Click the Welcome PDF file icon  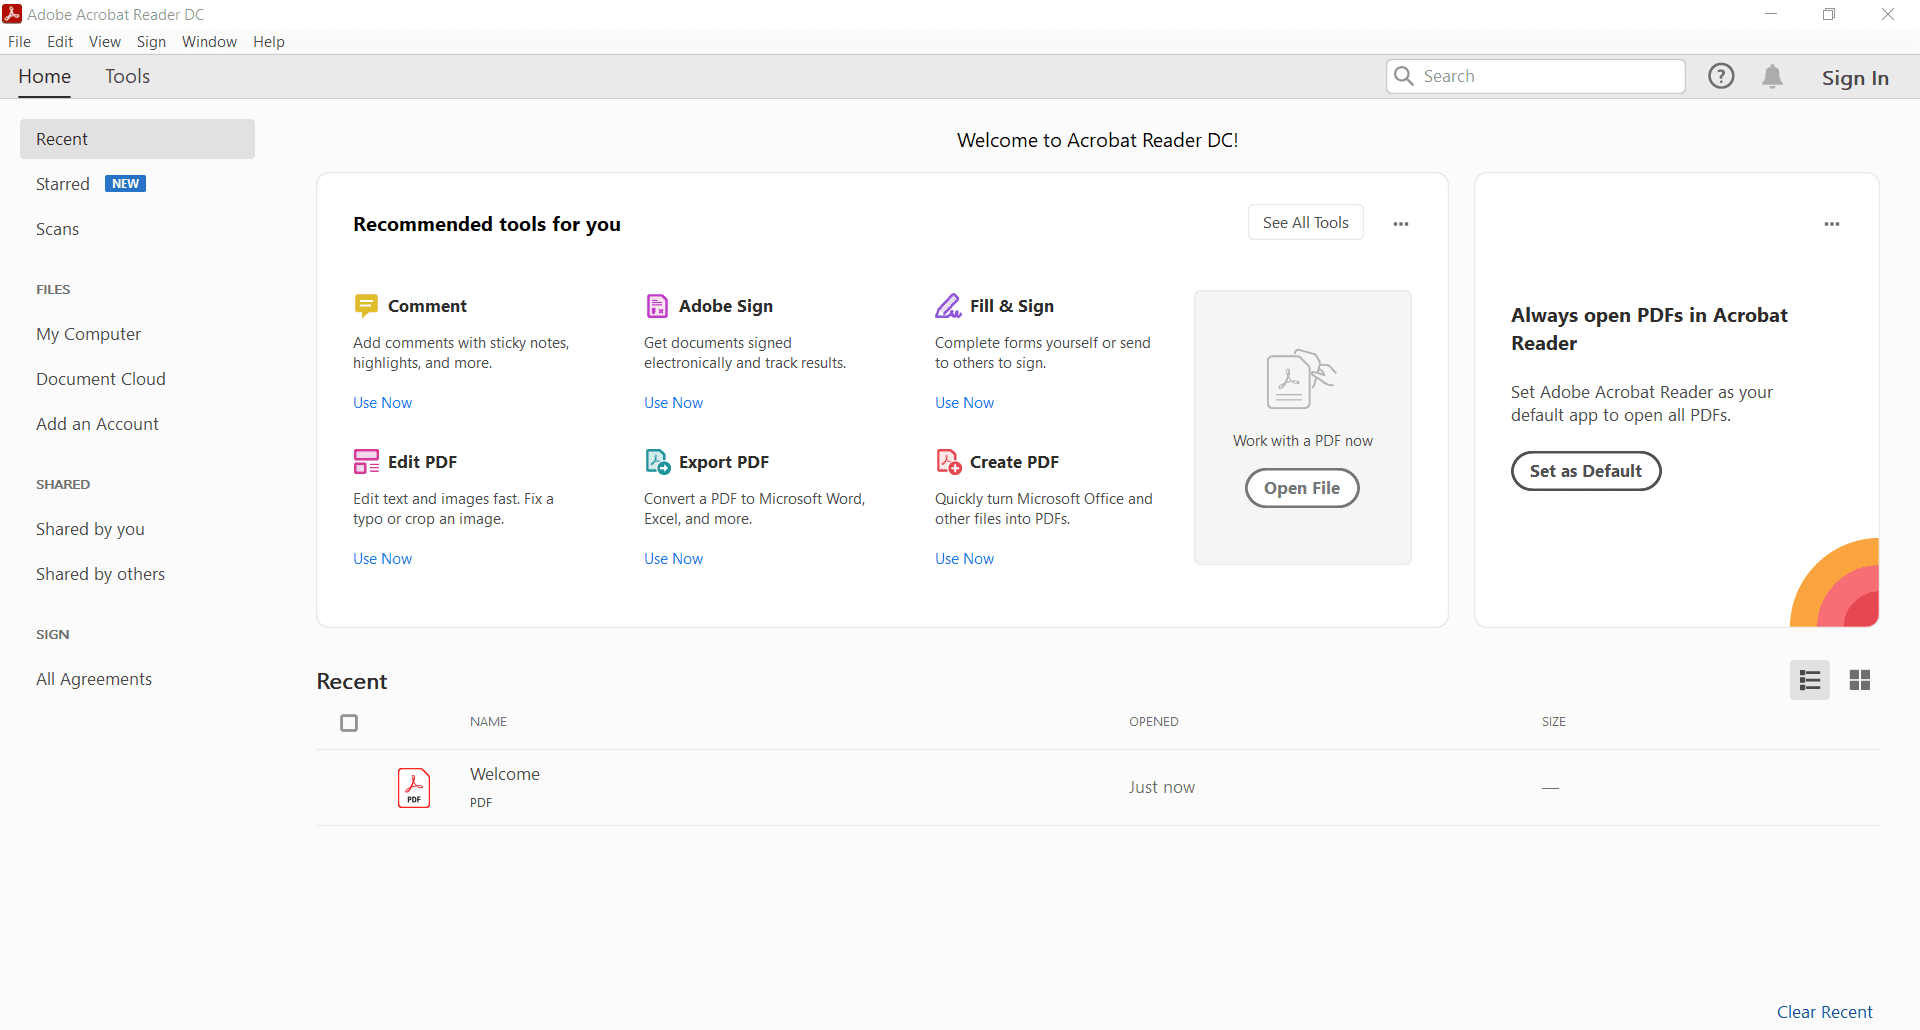coord(414,788)
